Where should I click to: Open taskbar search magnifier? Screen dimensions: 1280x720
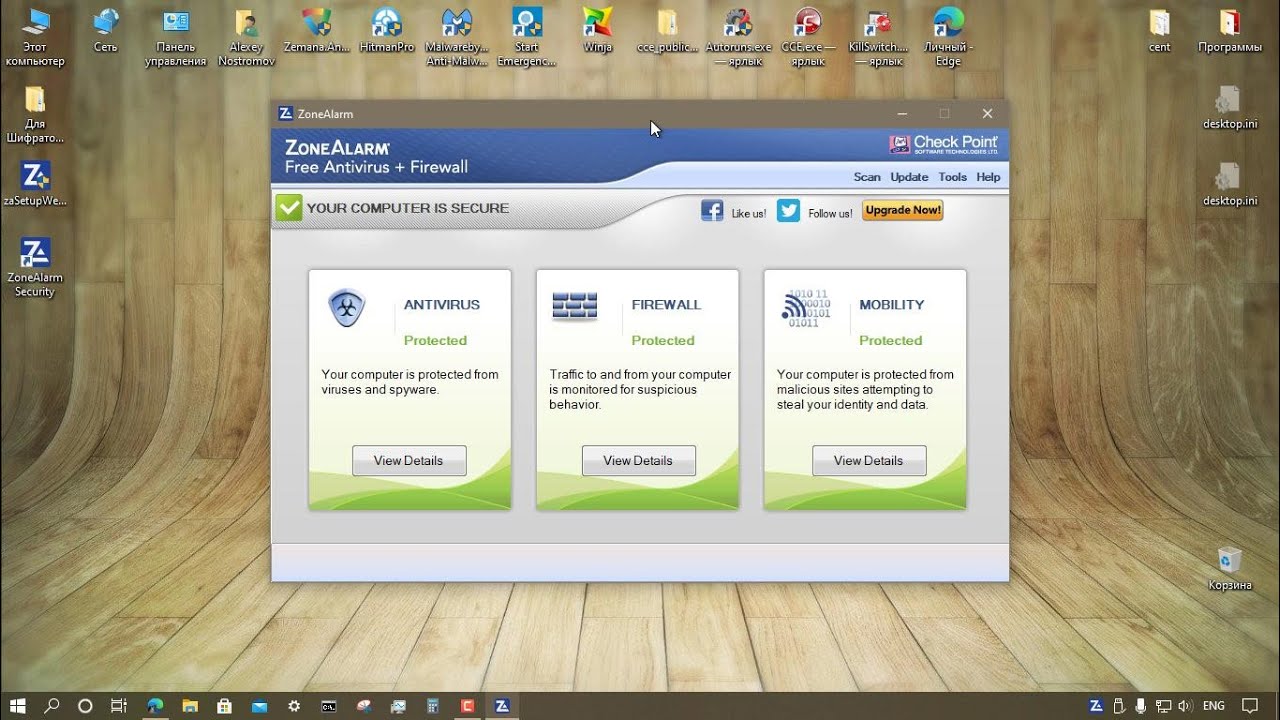[x=52, y=706]
